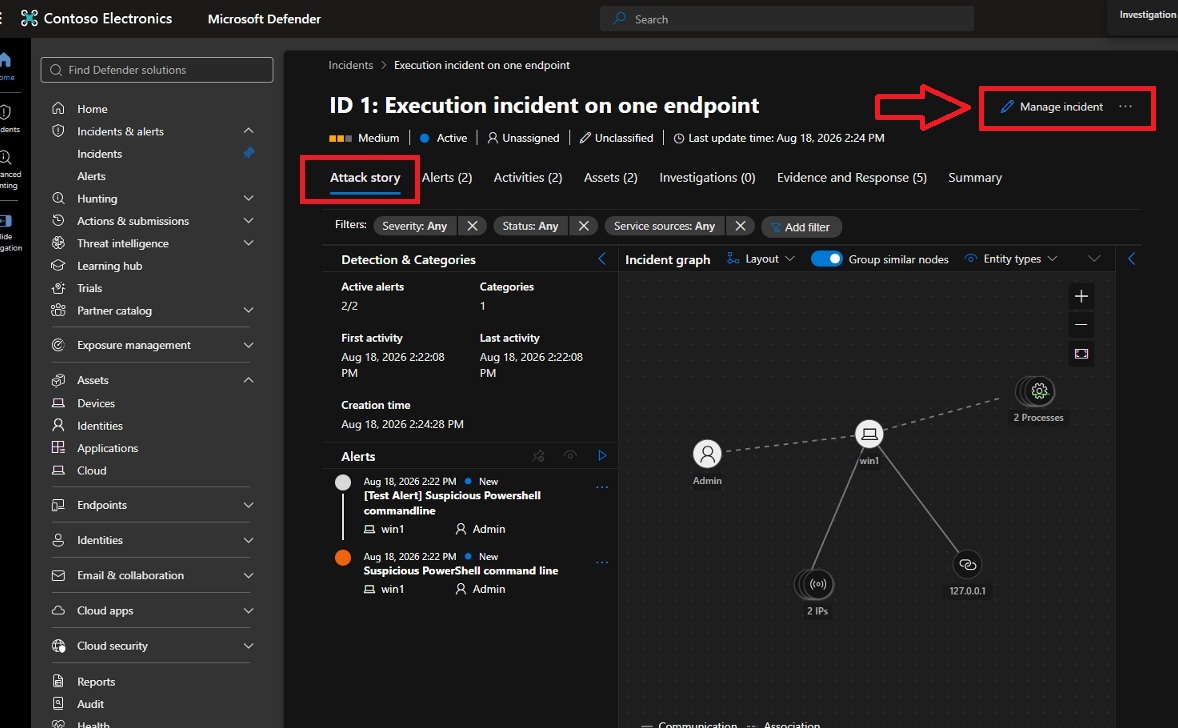Click the Hunting magnifier icon
The image size is (1178, 728).
(58, 198)
